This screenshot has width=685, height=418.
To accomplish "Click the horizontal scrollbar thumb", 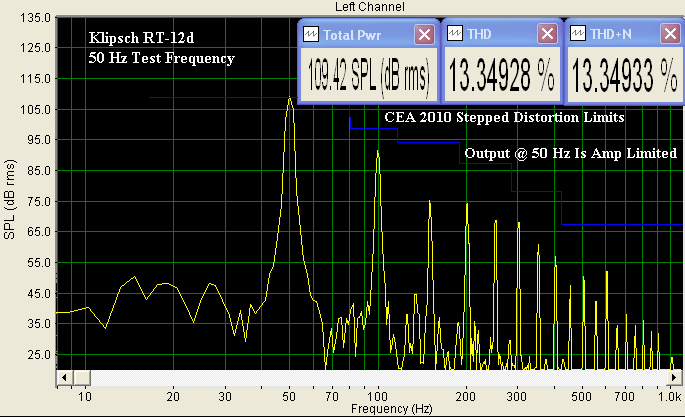I will 82,377.
